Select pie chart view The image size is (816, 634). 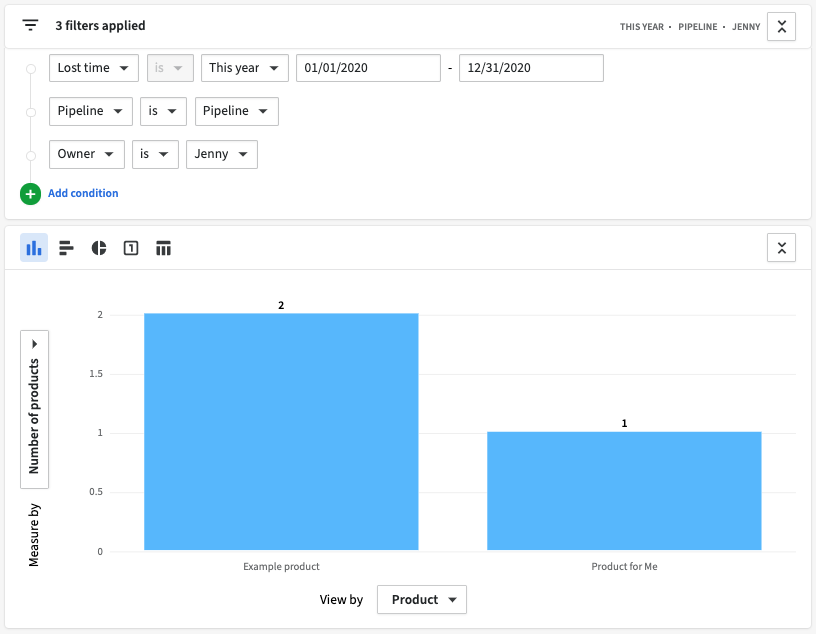[99, 248]
